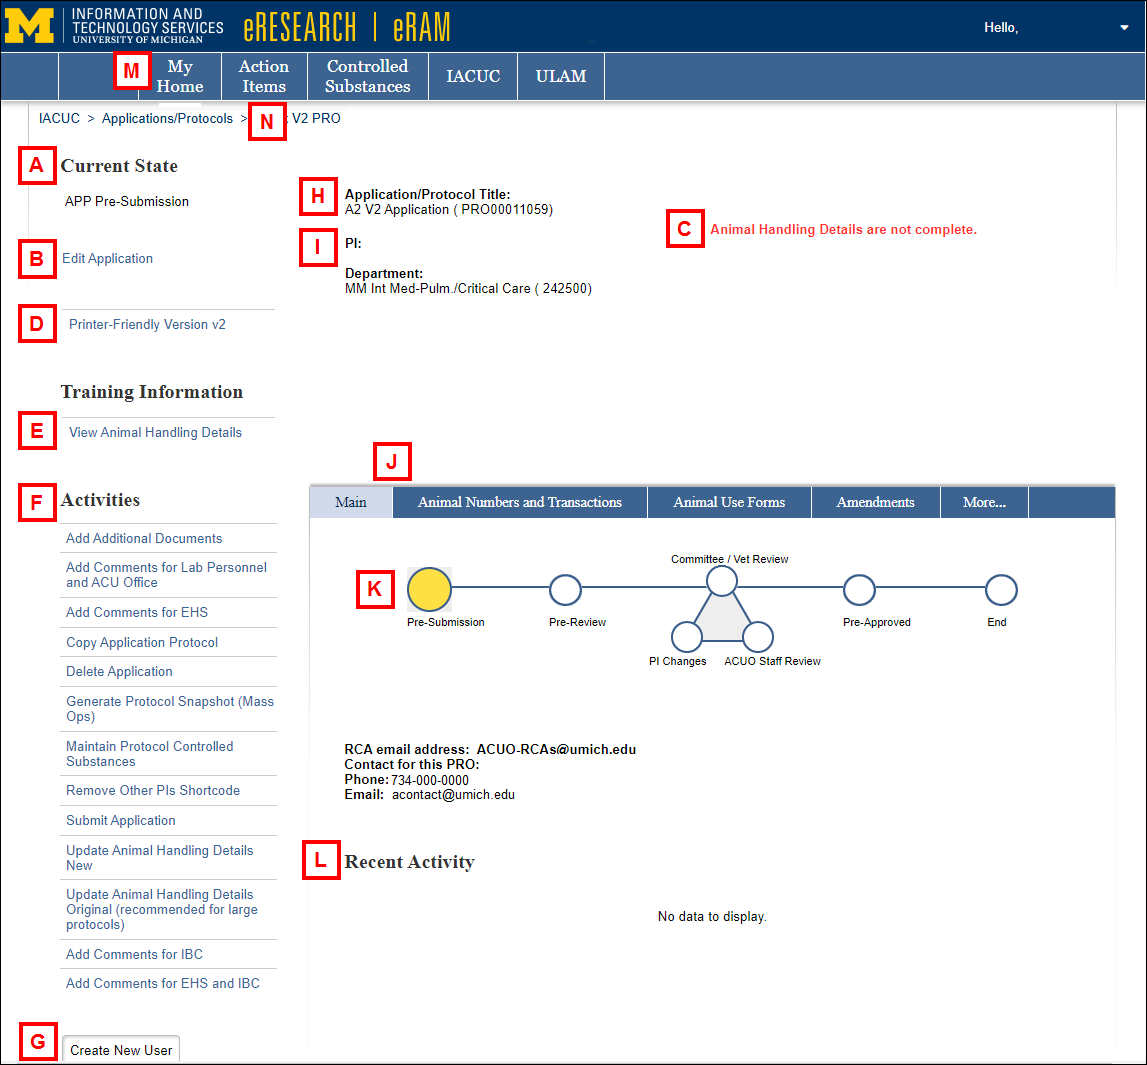
Task: Open the ULAM menu
Action: (560, 75)
